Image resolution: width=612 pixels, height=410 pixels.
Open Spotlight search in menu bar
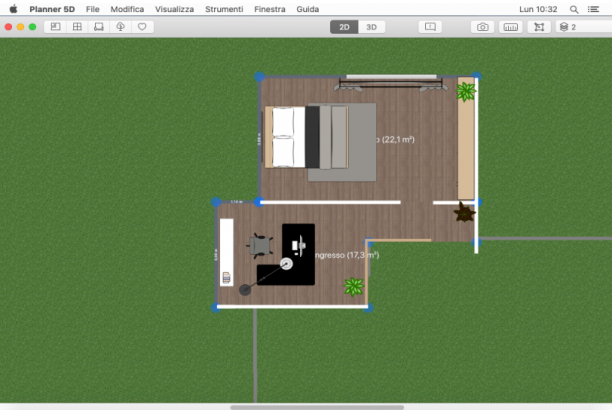point(574,9)
